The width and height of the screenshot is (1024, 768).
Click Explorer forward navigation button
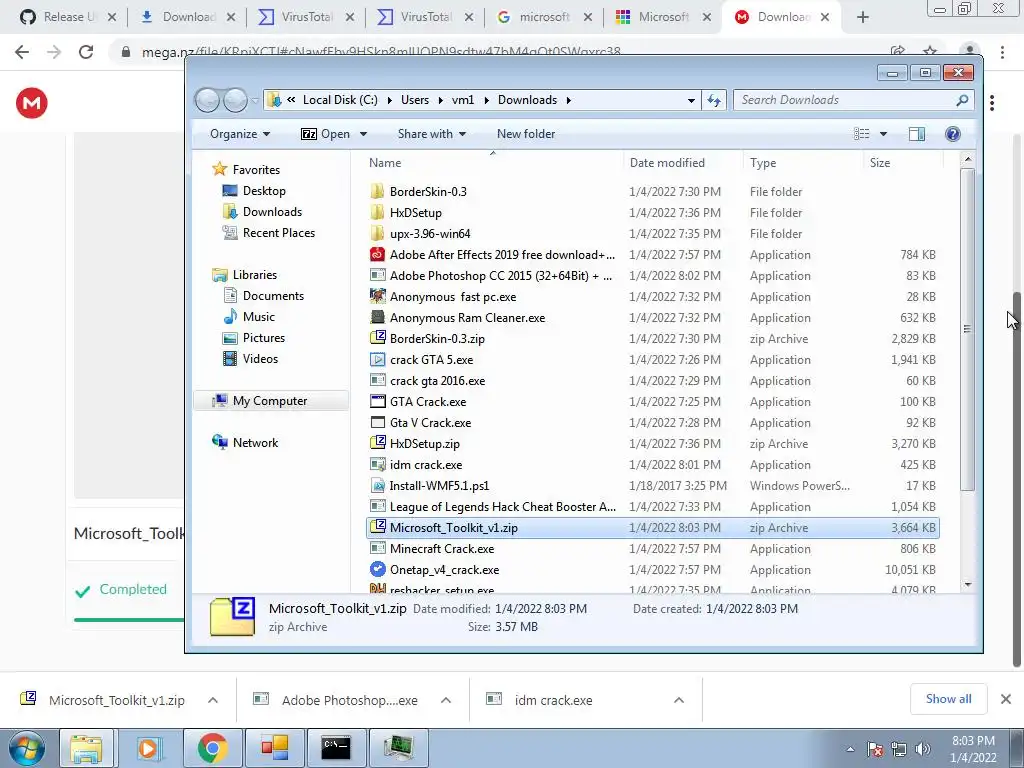coord(234,100)
